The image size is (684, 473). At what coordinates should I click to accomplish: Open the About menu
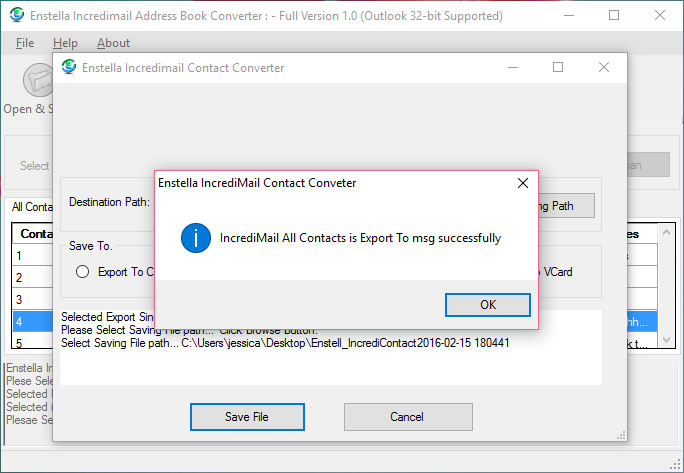[x=113, y=43]
